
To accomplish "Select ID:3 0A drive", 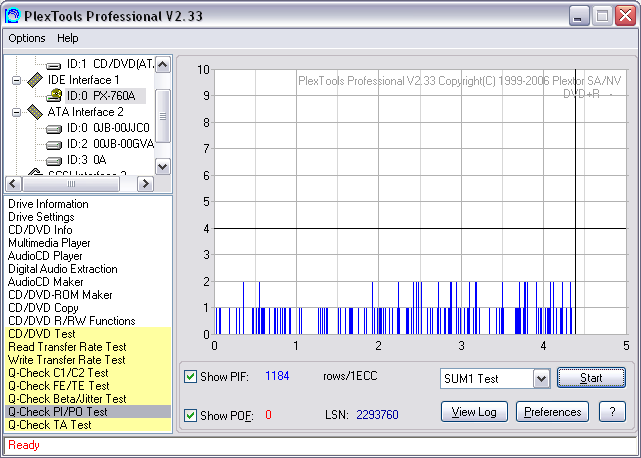I will tap(87, 160).
